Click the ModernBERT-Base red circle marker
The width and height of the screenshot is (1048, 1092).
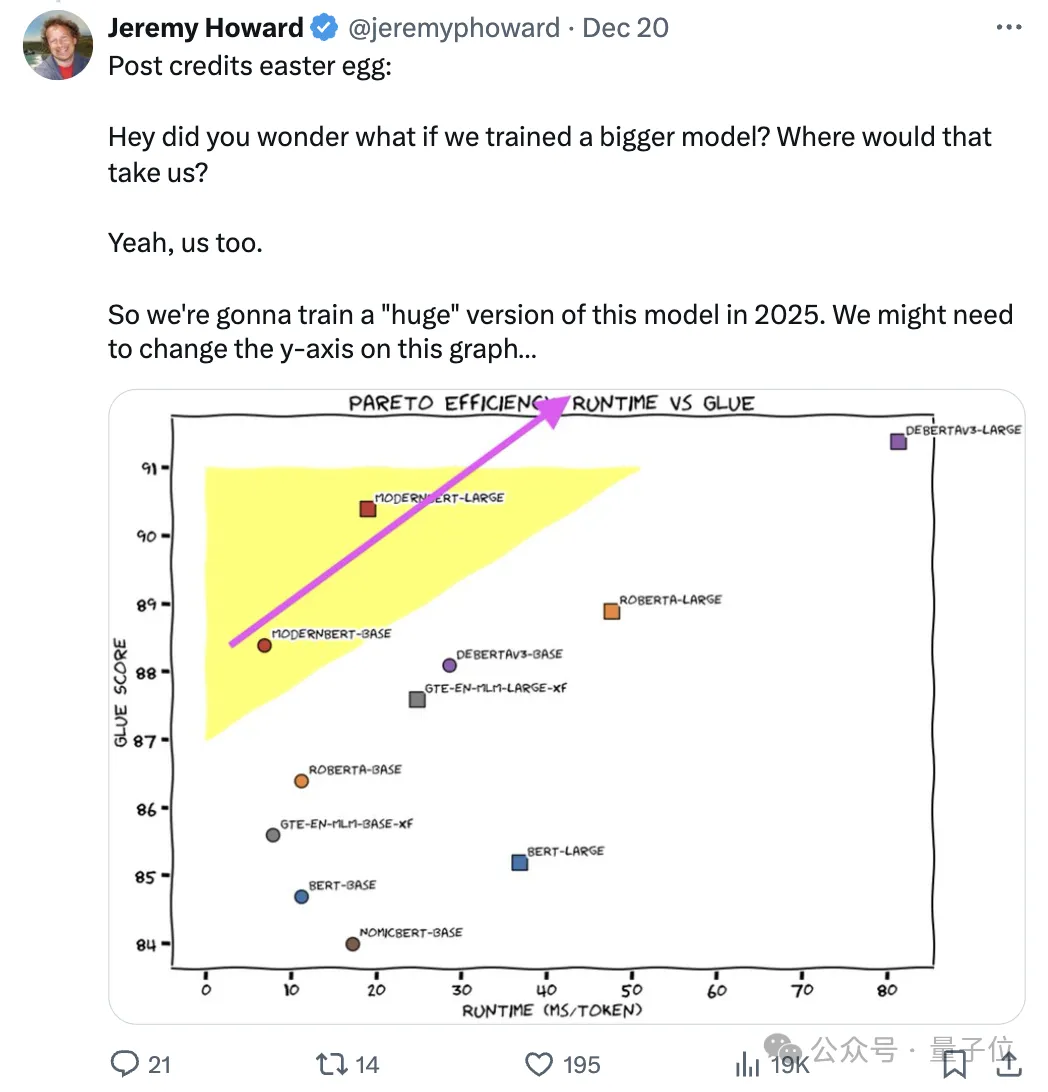pyautogui.click(x=264, y=646)
